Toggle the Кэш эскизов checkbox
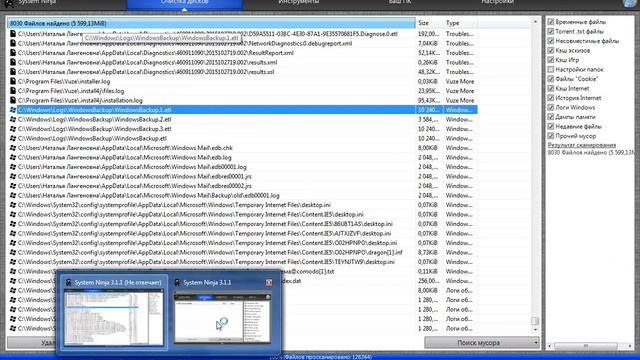640x360 pixels. pyautogui.click(x=551, y=50)
